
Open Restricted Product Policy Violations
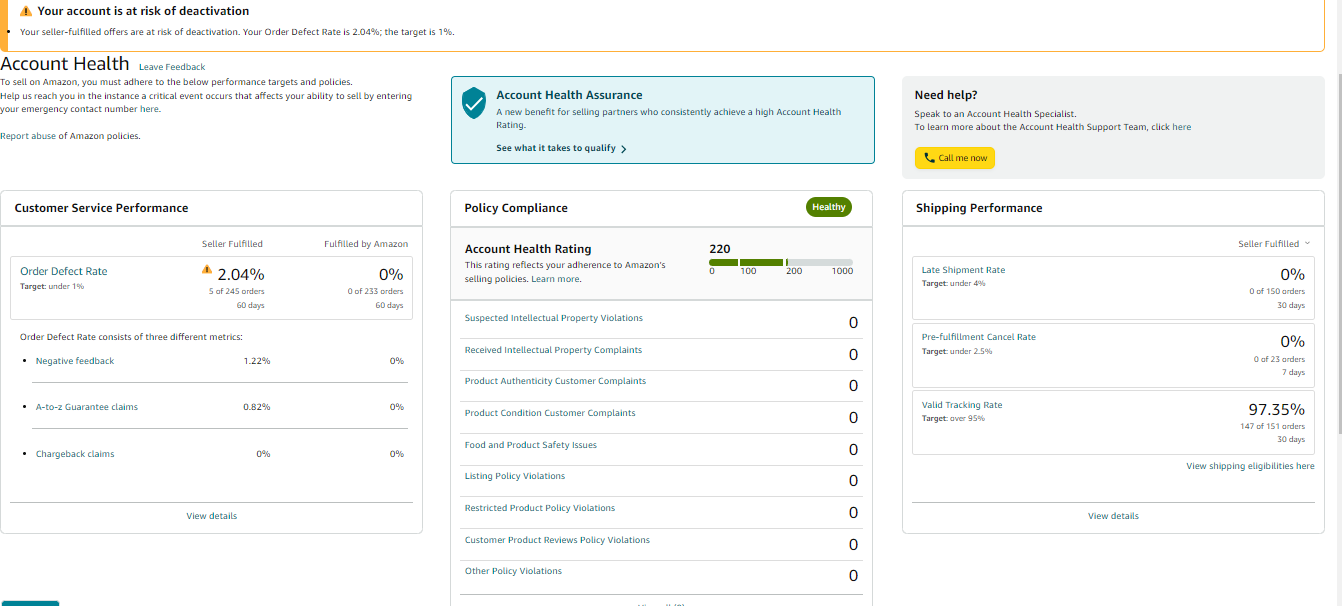(540, 508)
